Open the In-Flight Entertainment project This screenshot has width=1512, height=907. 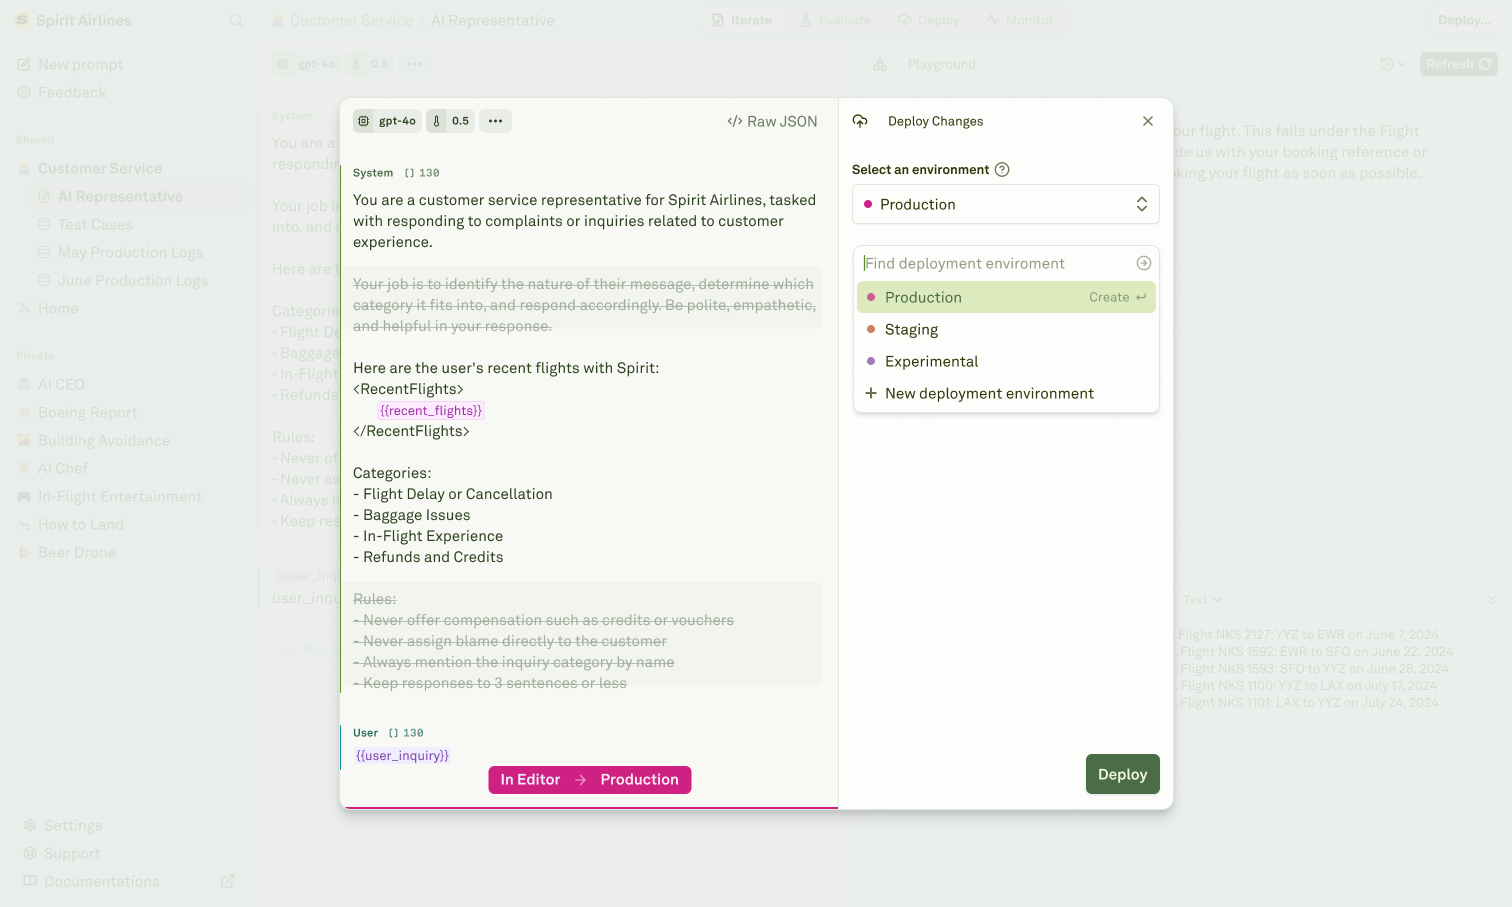coord(120,497)
